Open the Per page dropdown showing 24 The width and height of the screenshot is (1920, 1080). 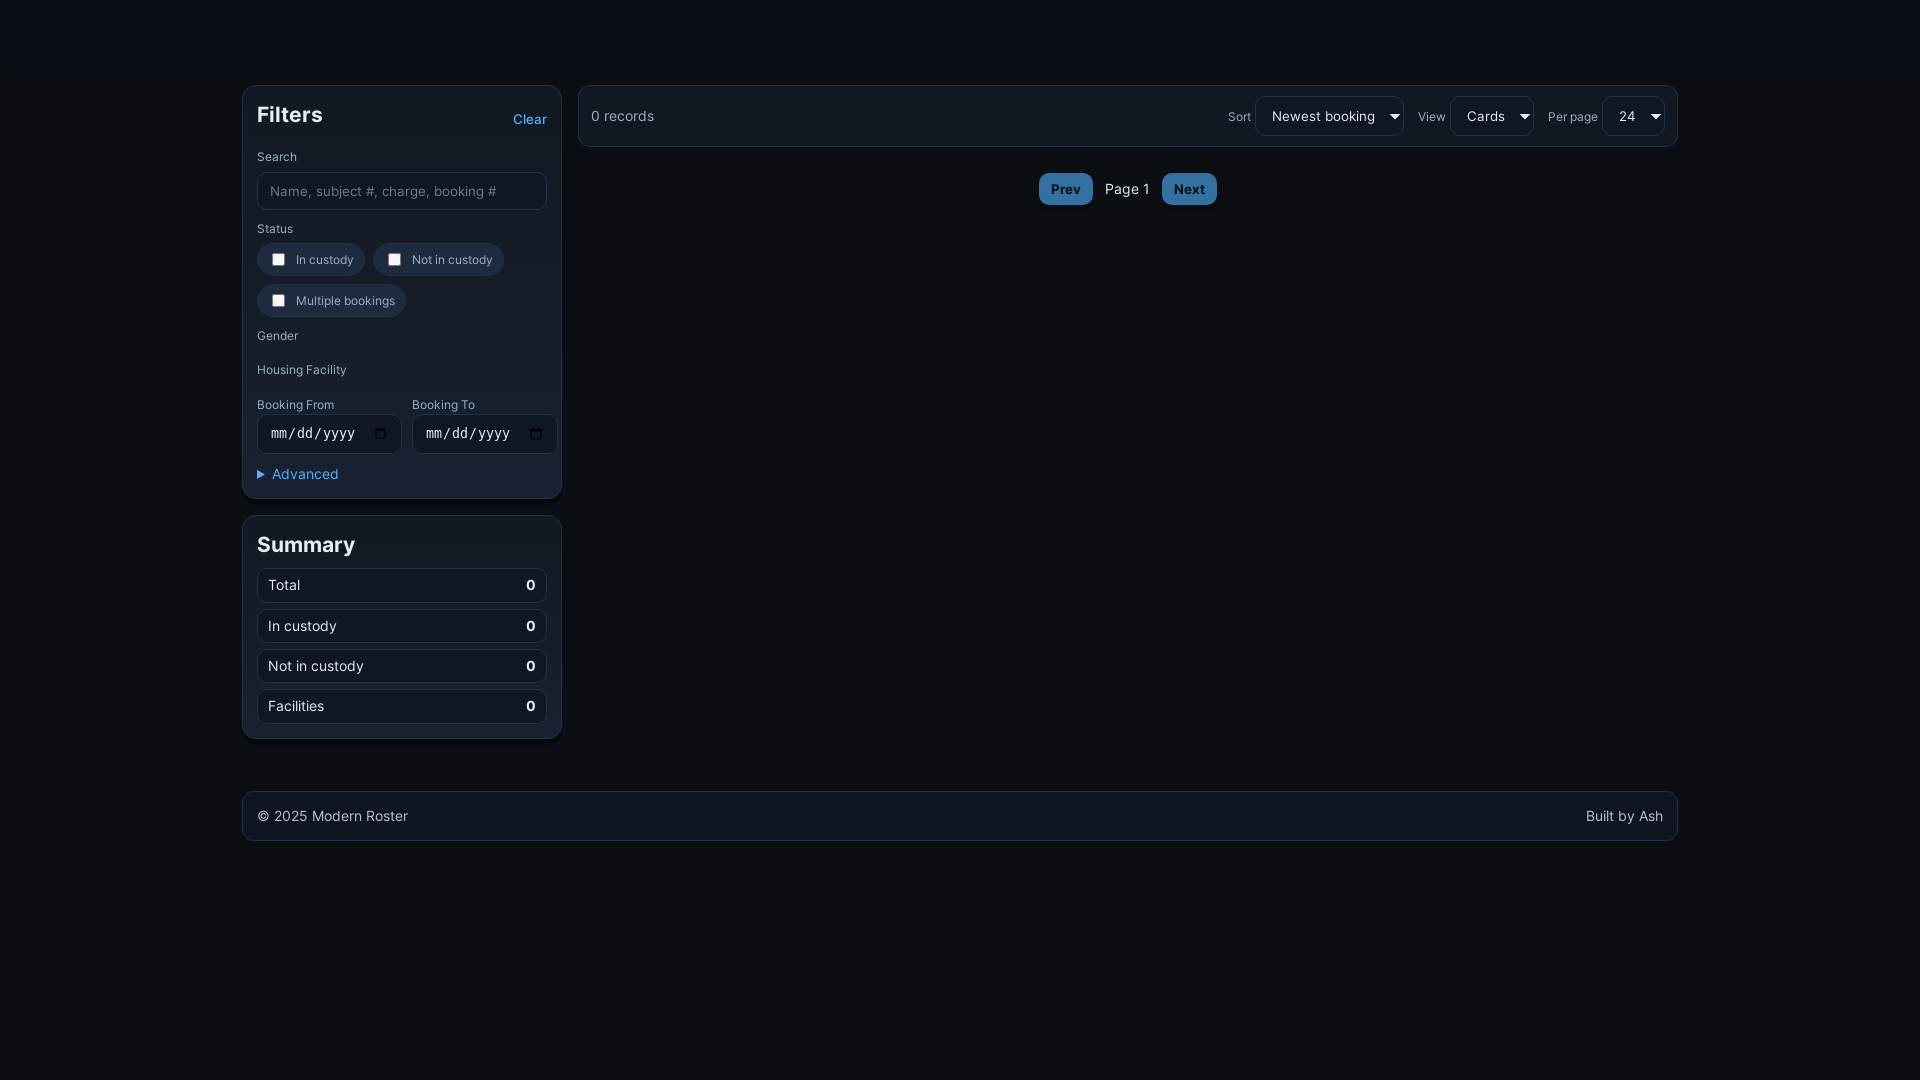[1633, 116]
